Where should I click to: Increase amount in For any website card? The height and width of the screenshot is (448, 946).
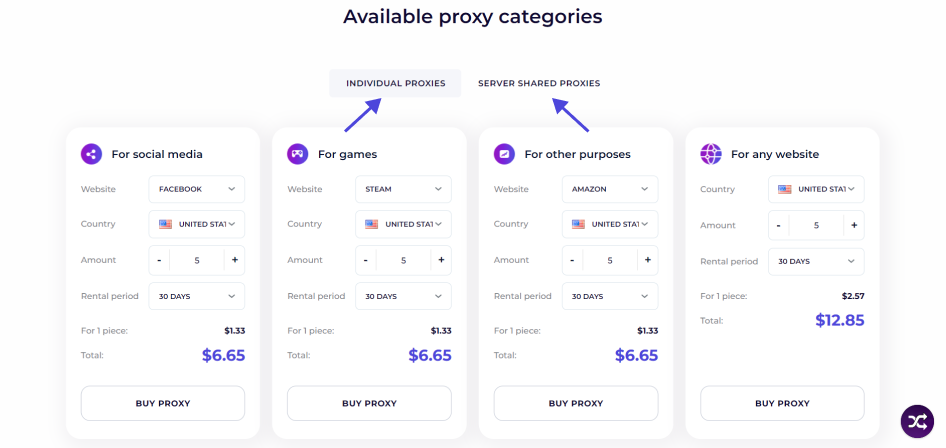click(854, 225)
